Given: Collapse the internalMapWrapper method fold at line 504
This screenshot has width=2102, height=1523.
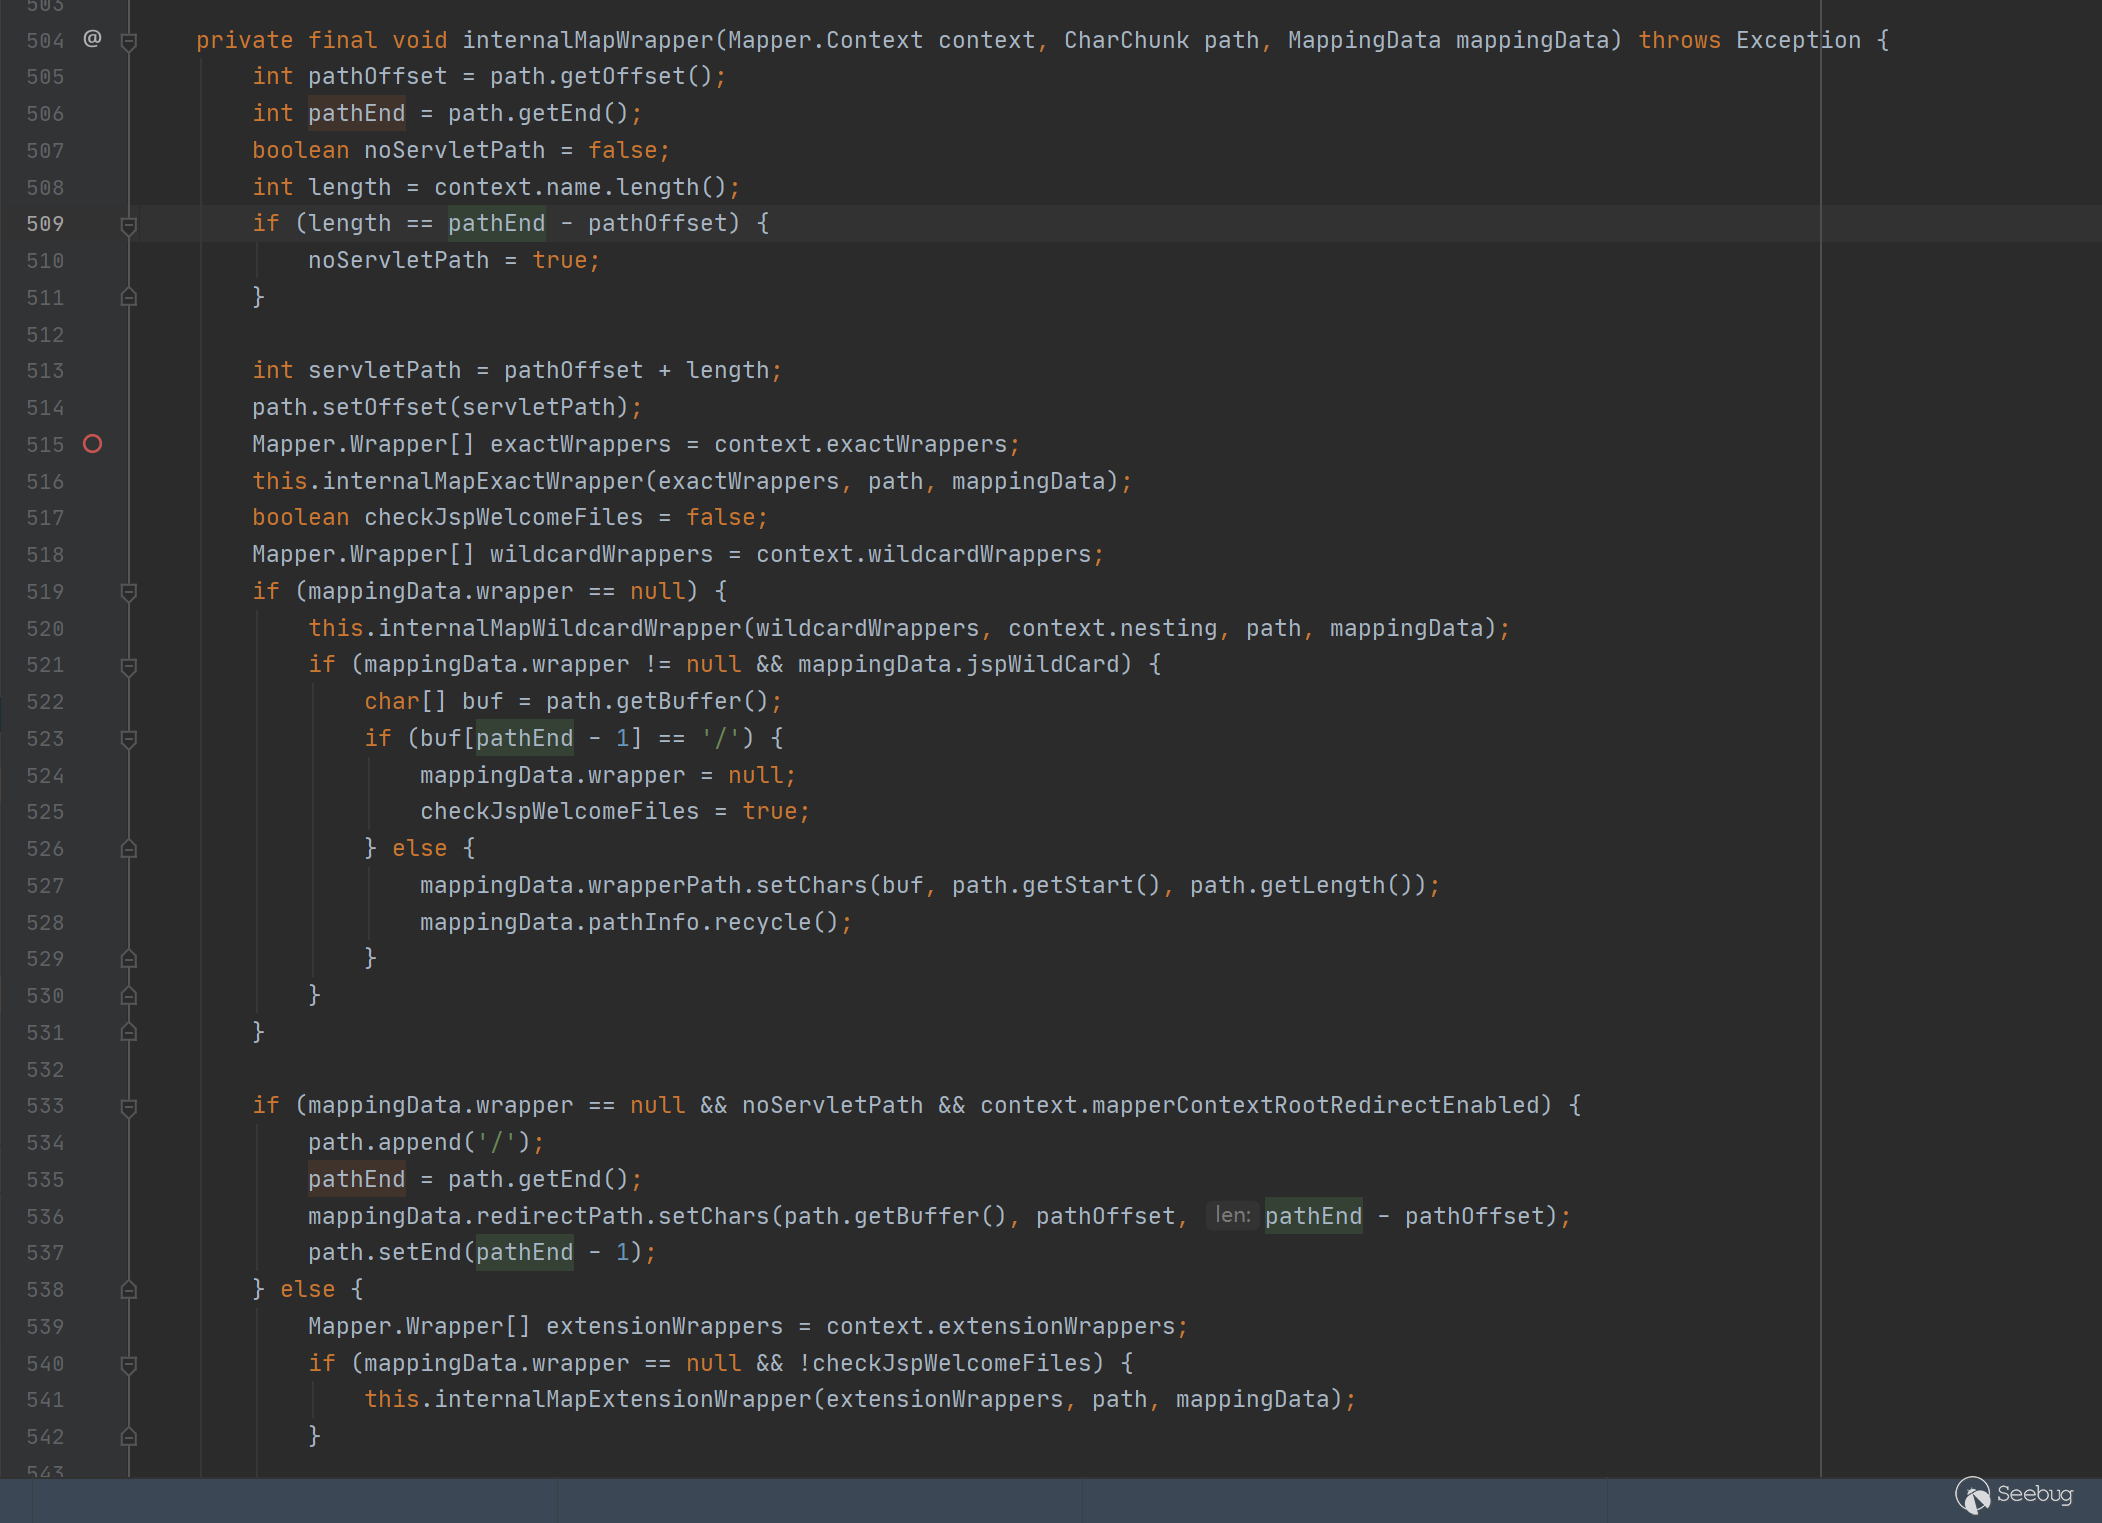Looking at the screenshot, I should coord(128,41).
